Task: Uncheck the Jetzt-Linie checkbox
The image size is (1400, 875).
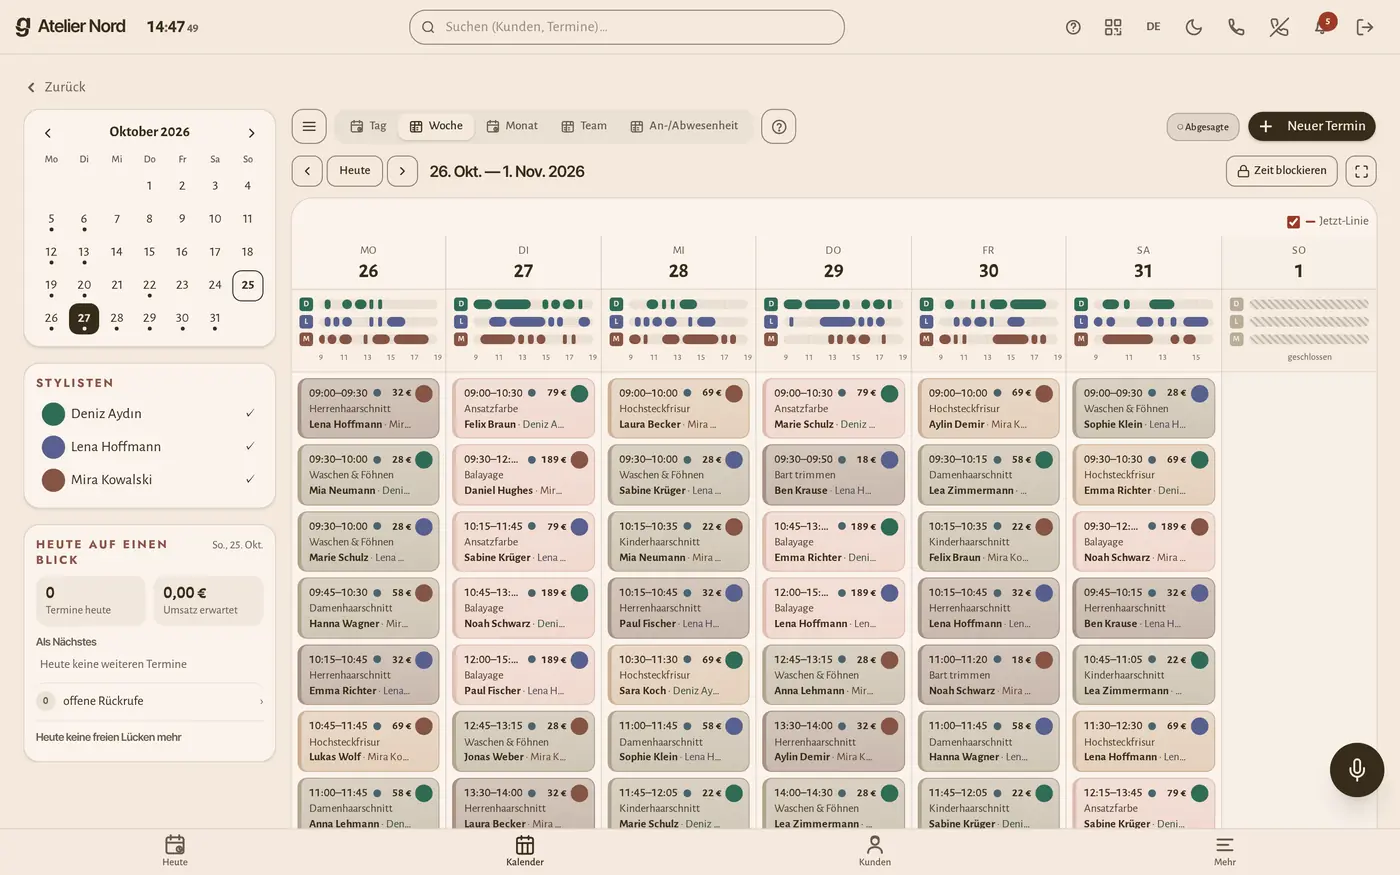Action: [x=1293, y=222]
